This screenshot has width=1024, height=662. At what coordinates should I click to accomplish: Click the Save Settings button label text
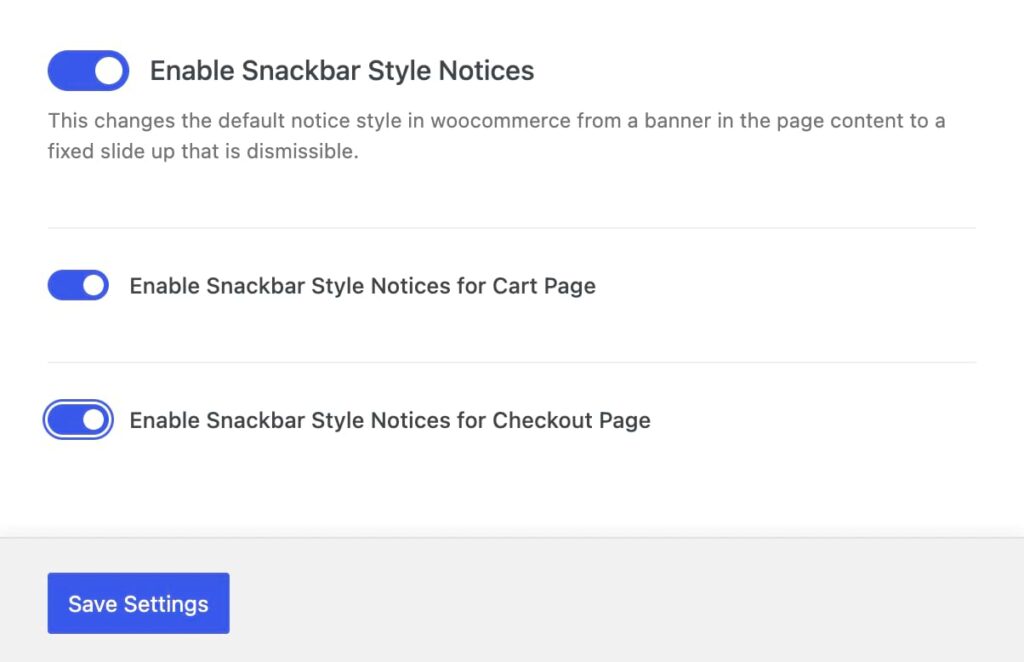(x=138, y=603)
